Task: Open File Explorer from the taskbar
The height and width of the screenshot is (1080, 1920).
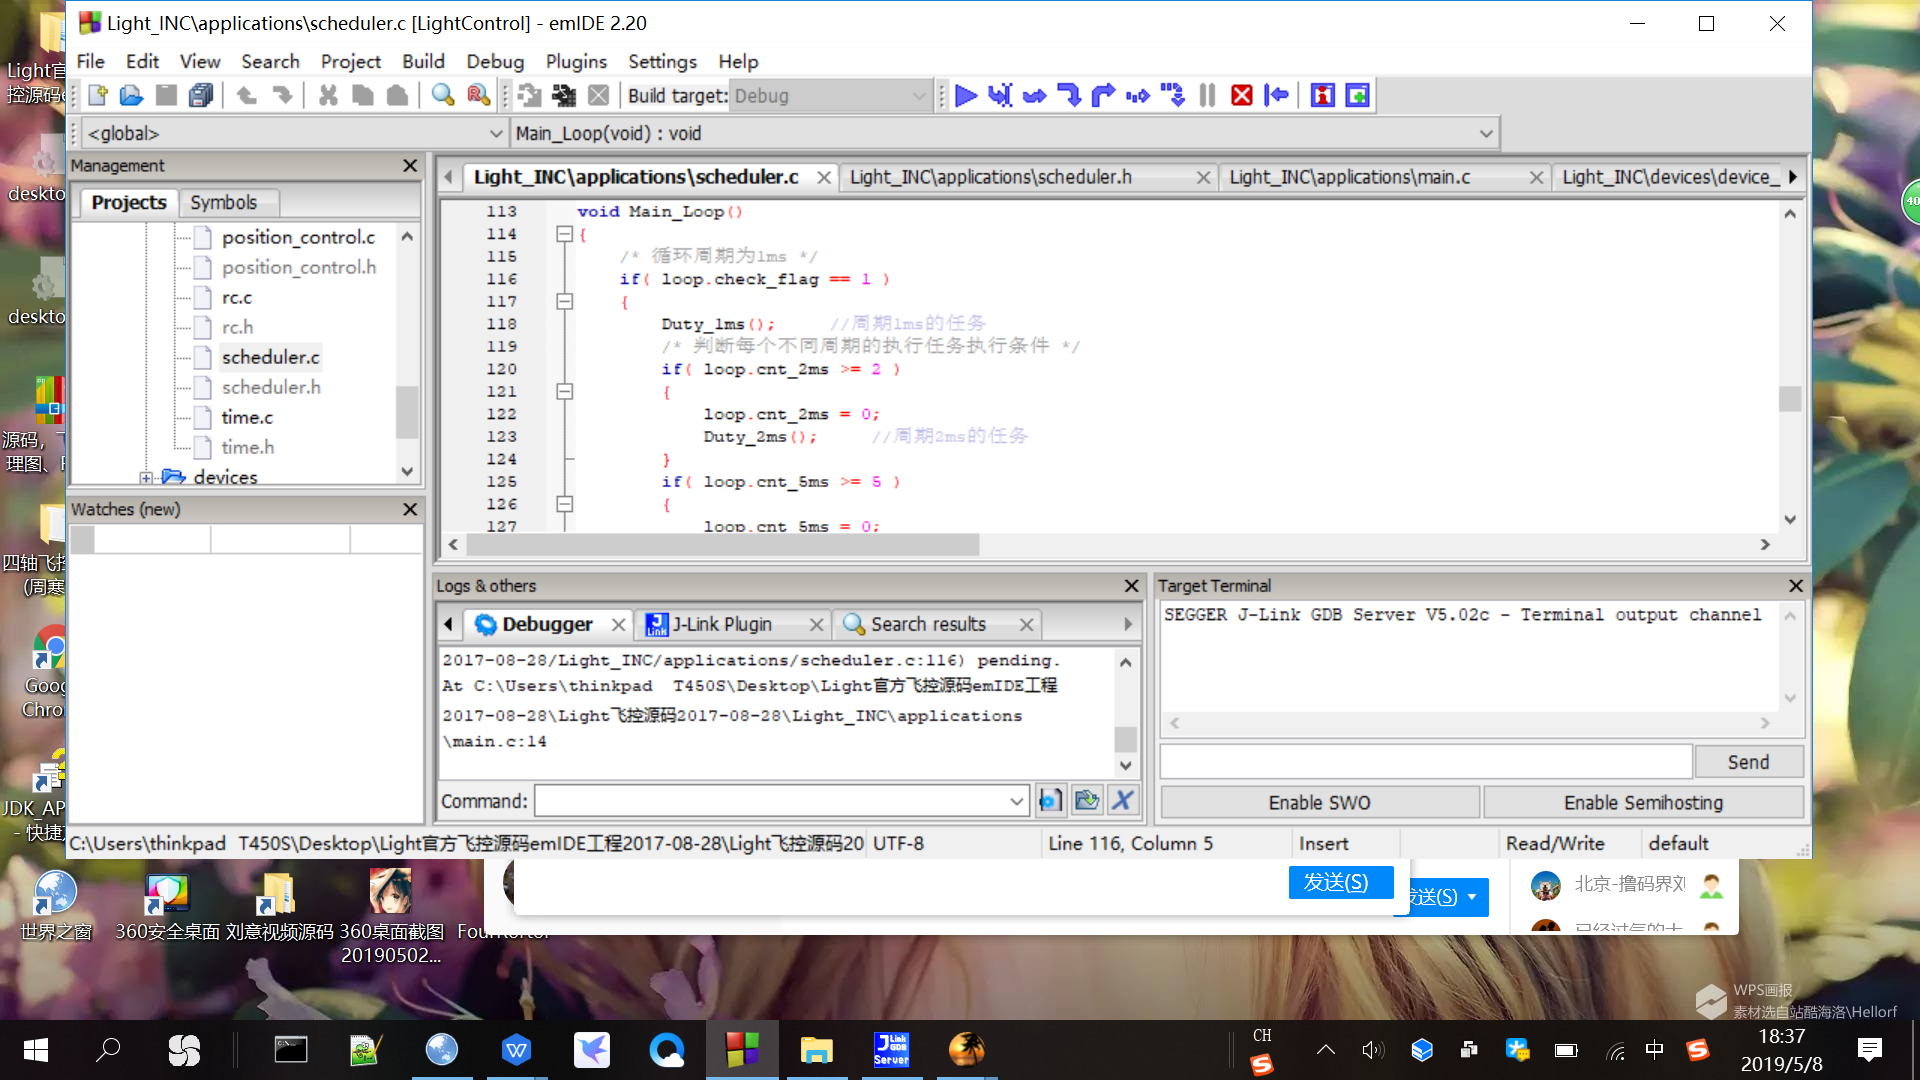Action: 817,1049
